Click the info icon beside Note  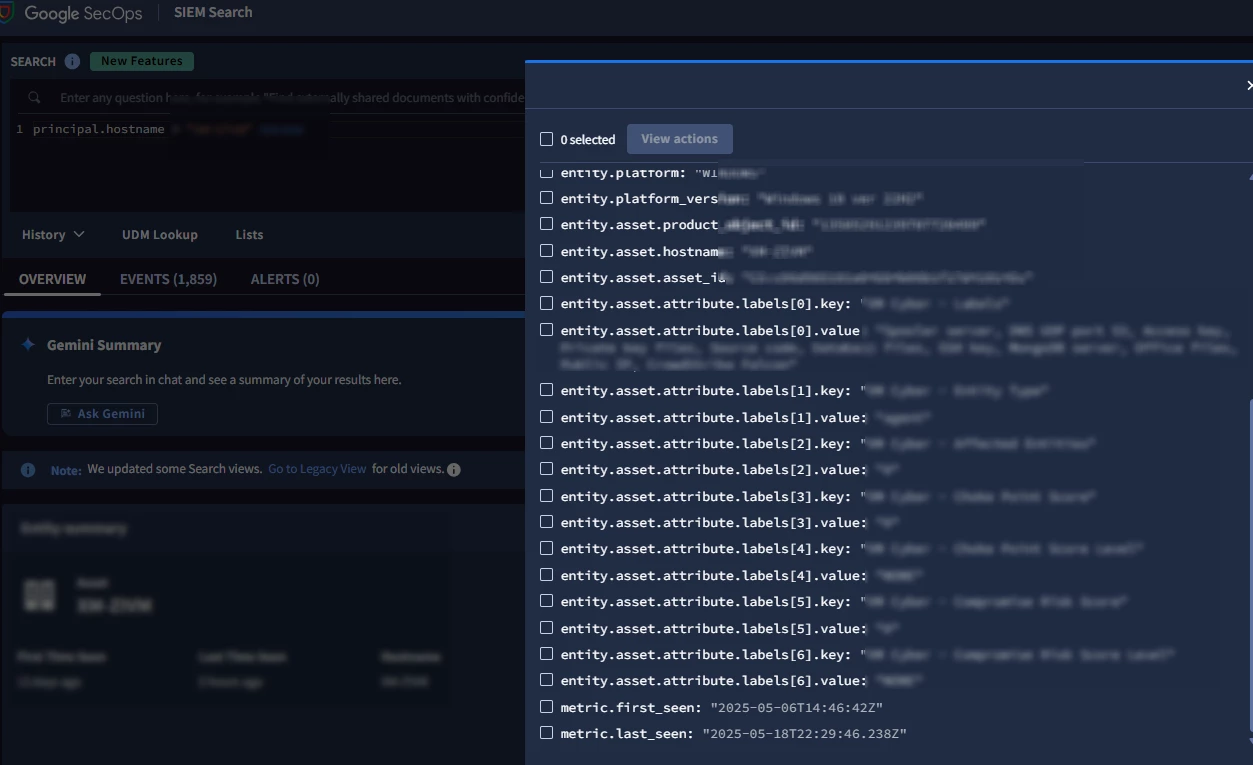click(28, 470)
